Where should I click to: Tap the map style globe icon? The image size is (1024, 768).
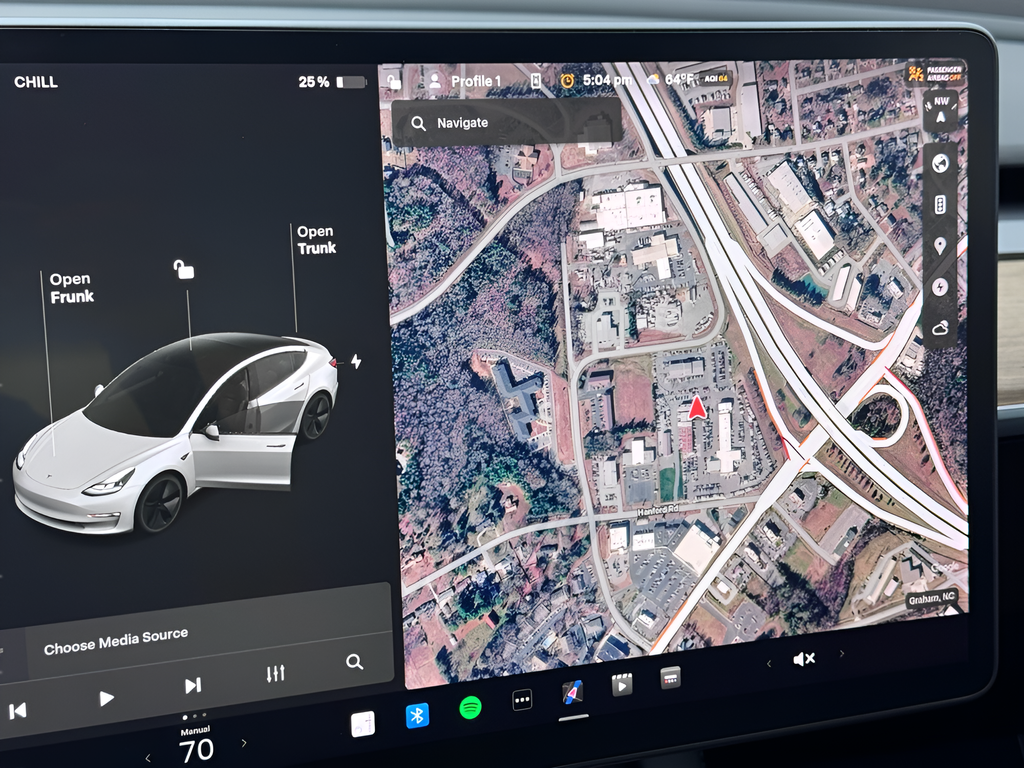tap(940, 165)
